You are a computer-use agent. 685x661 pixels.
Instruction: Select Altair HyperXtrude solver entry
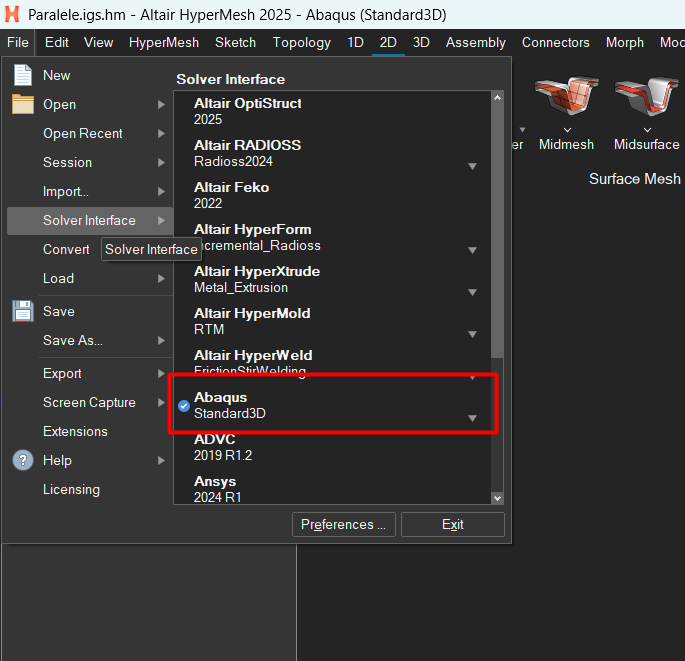tap(332, 279)
